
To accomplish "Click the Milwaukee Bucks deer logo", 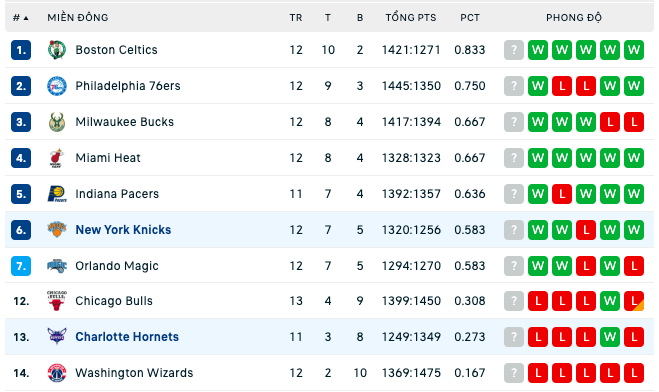I will (57, 122).
